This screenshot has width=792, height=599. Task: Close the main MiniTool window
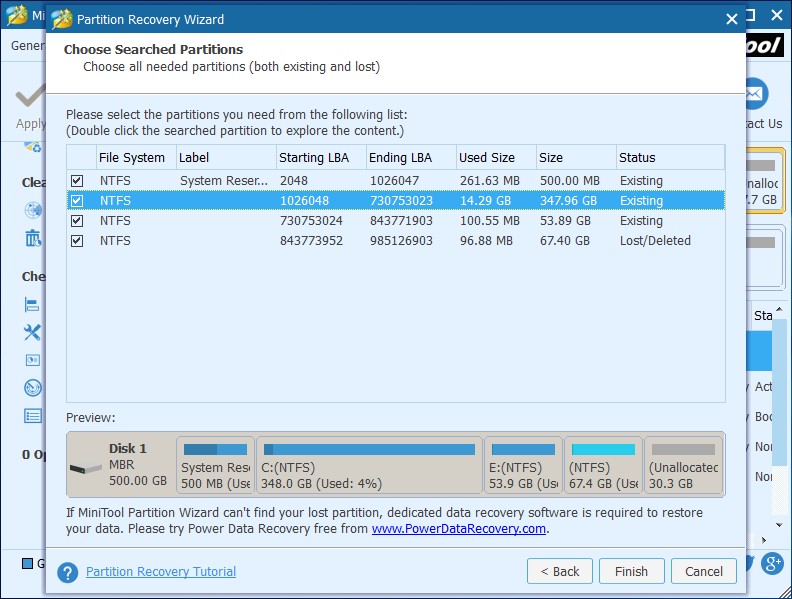click(777, 15)
